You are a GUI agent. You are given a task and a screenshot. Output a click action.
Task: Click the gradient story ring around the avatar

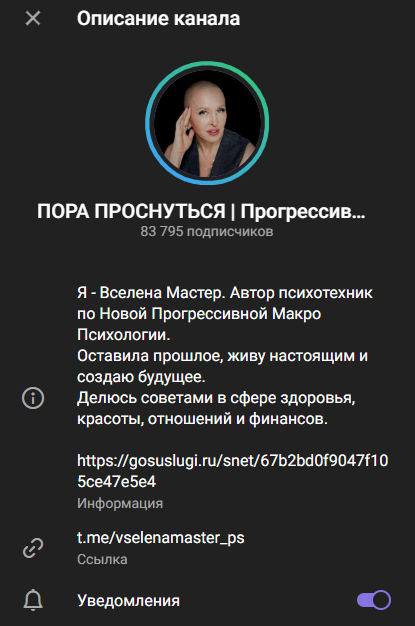(x=207, y=63)
